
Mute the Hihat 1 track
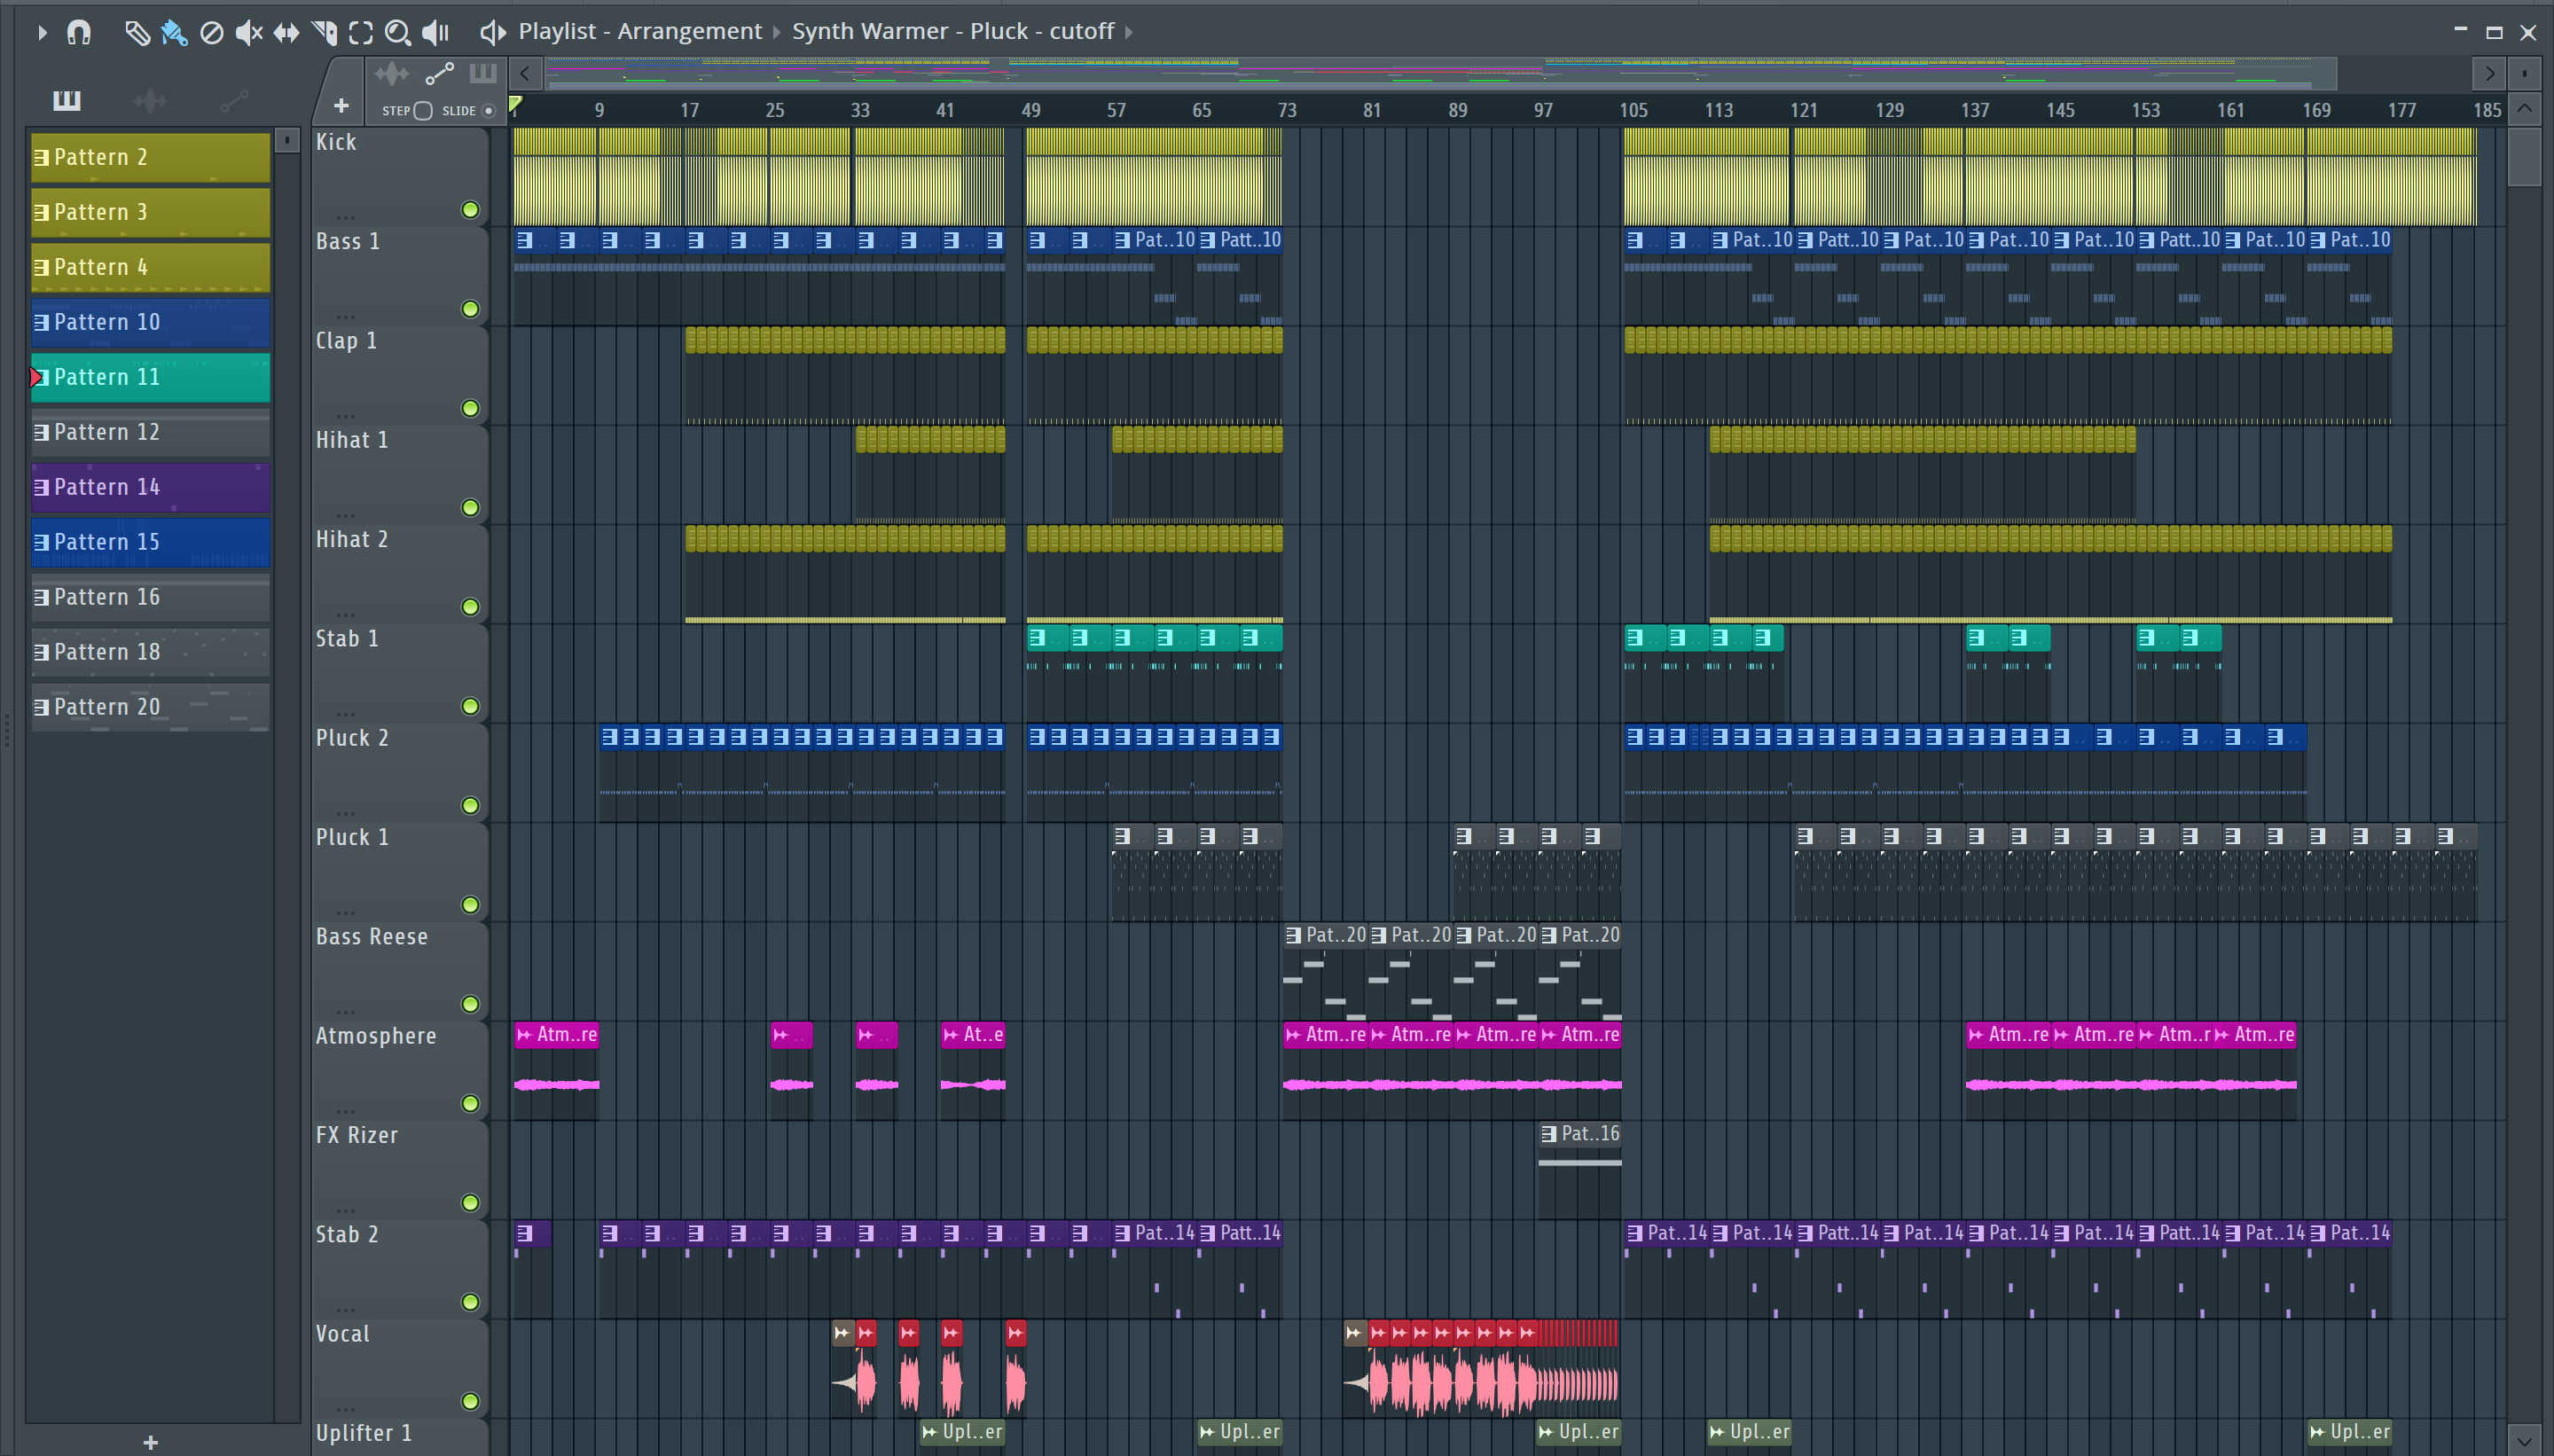coord(470,508)
